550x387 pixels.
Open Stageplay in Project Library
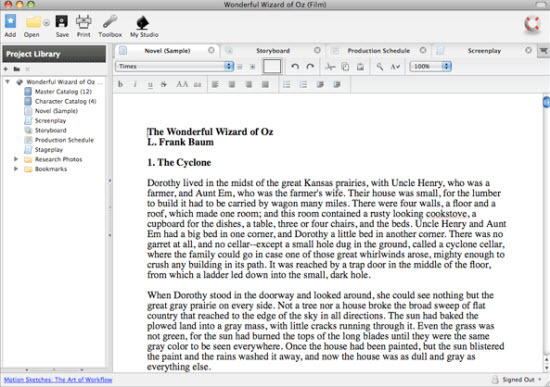49,150
